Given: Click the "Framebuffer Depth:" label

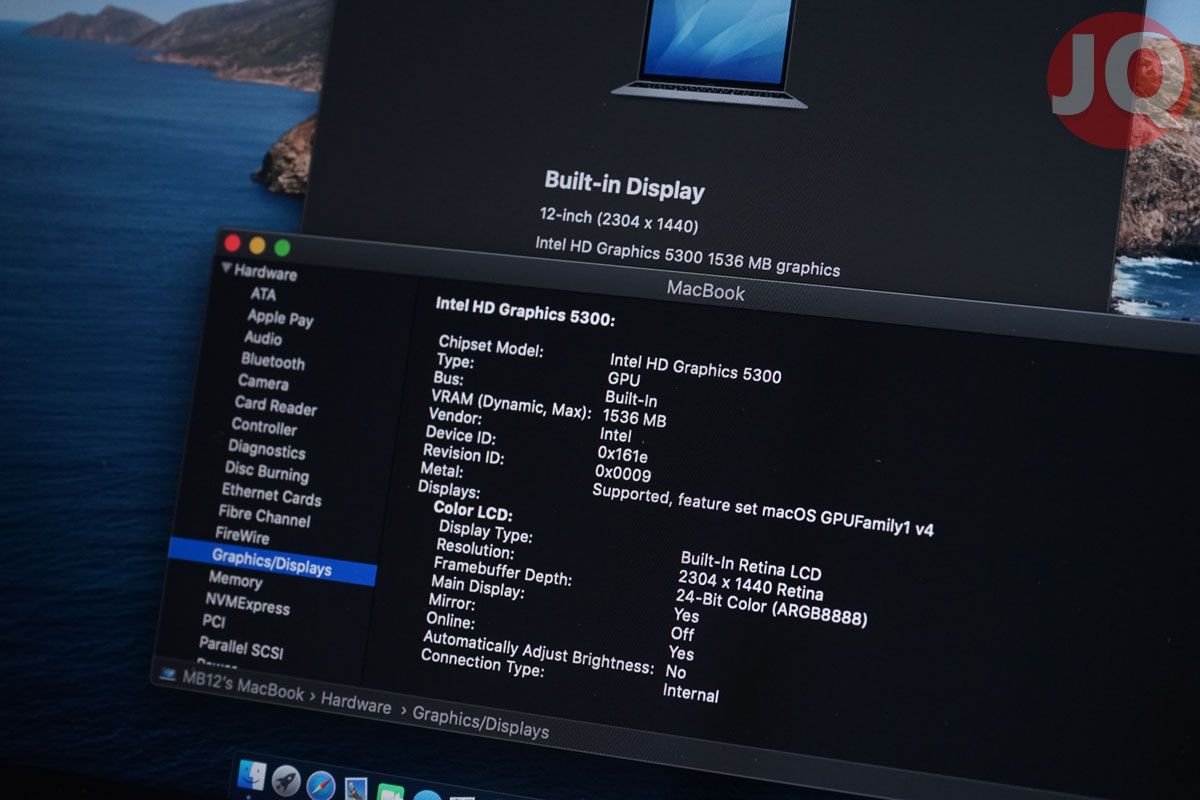Looking at the screenshot, I should tap(502, 571).
